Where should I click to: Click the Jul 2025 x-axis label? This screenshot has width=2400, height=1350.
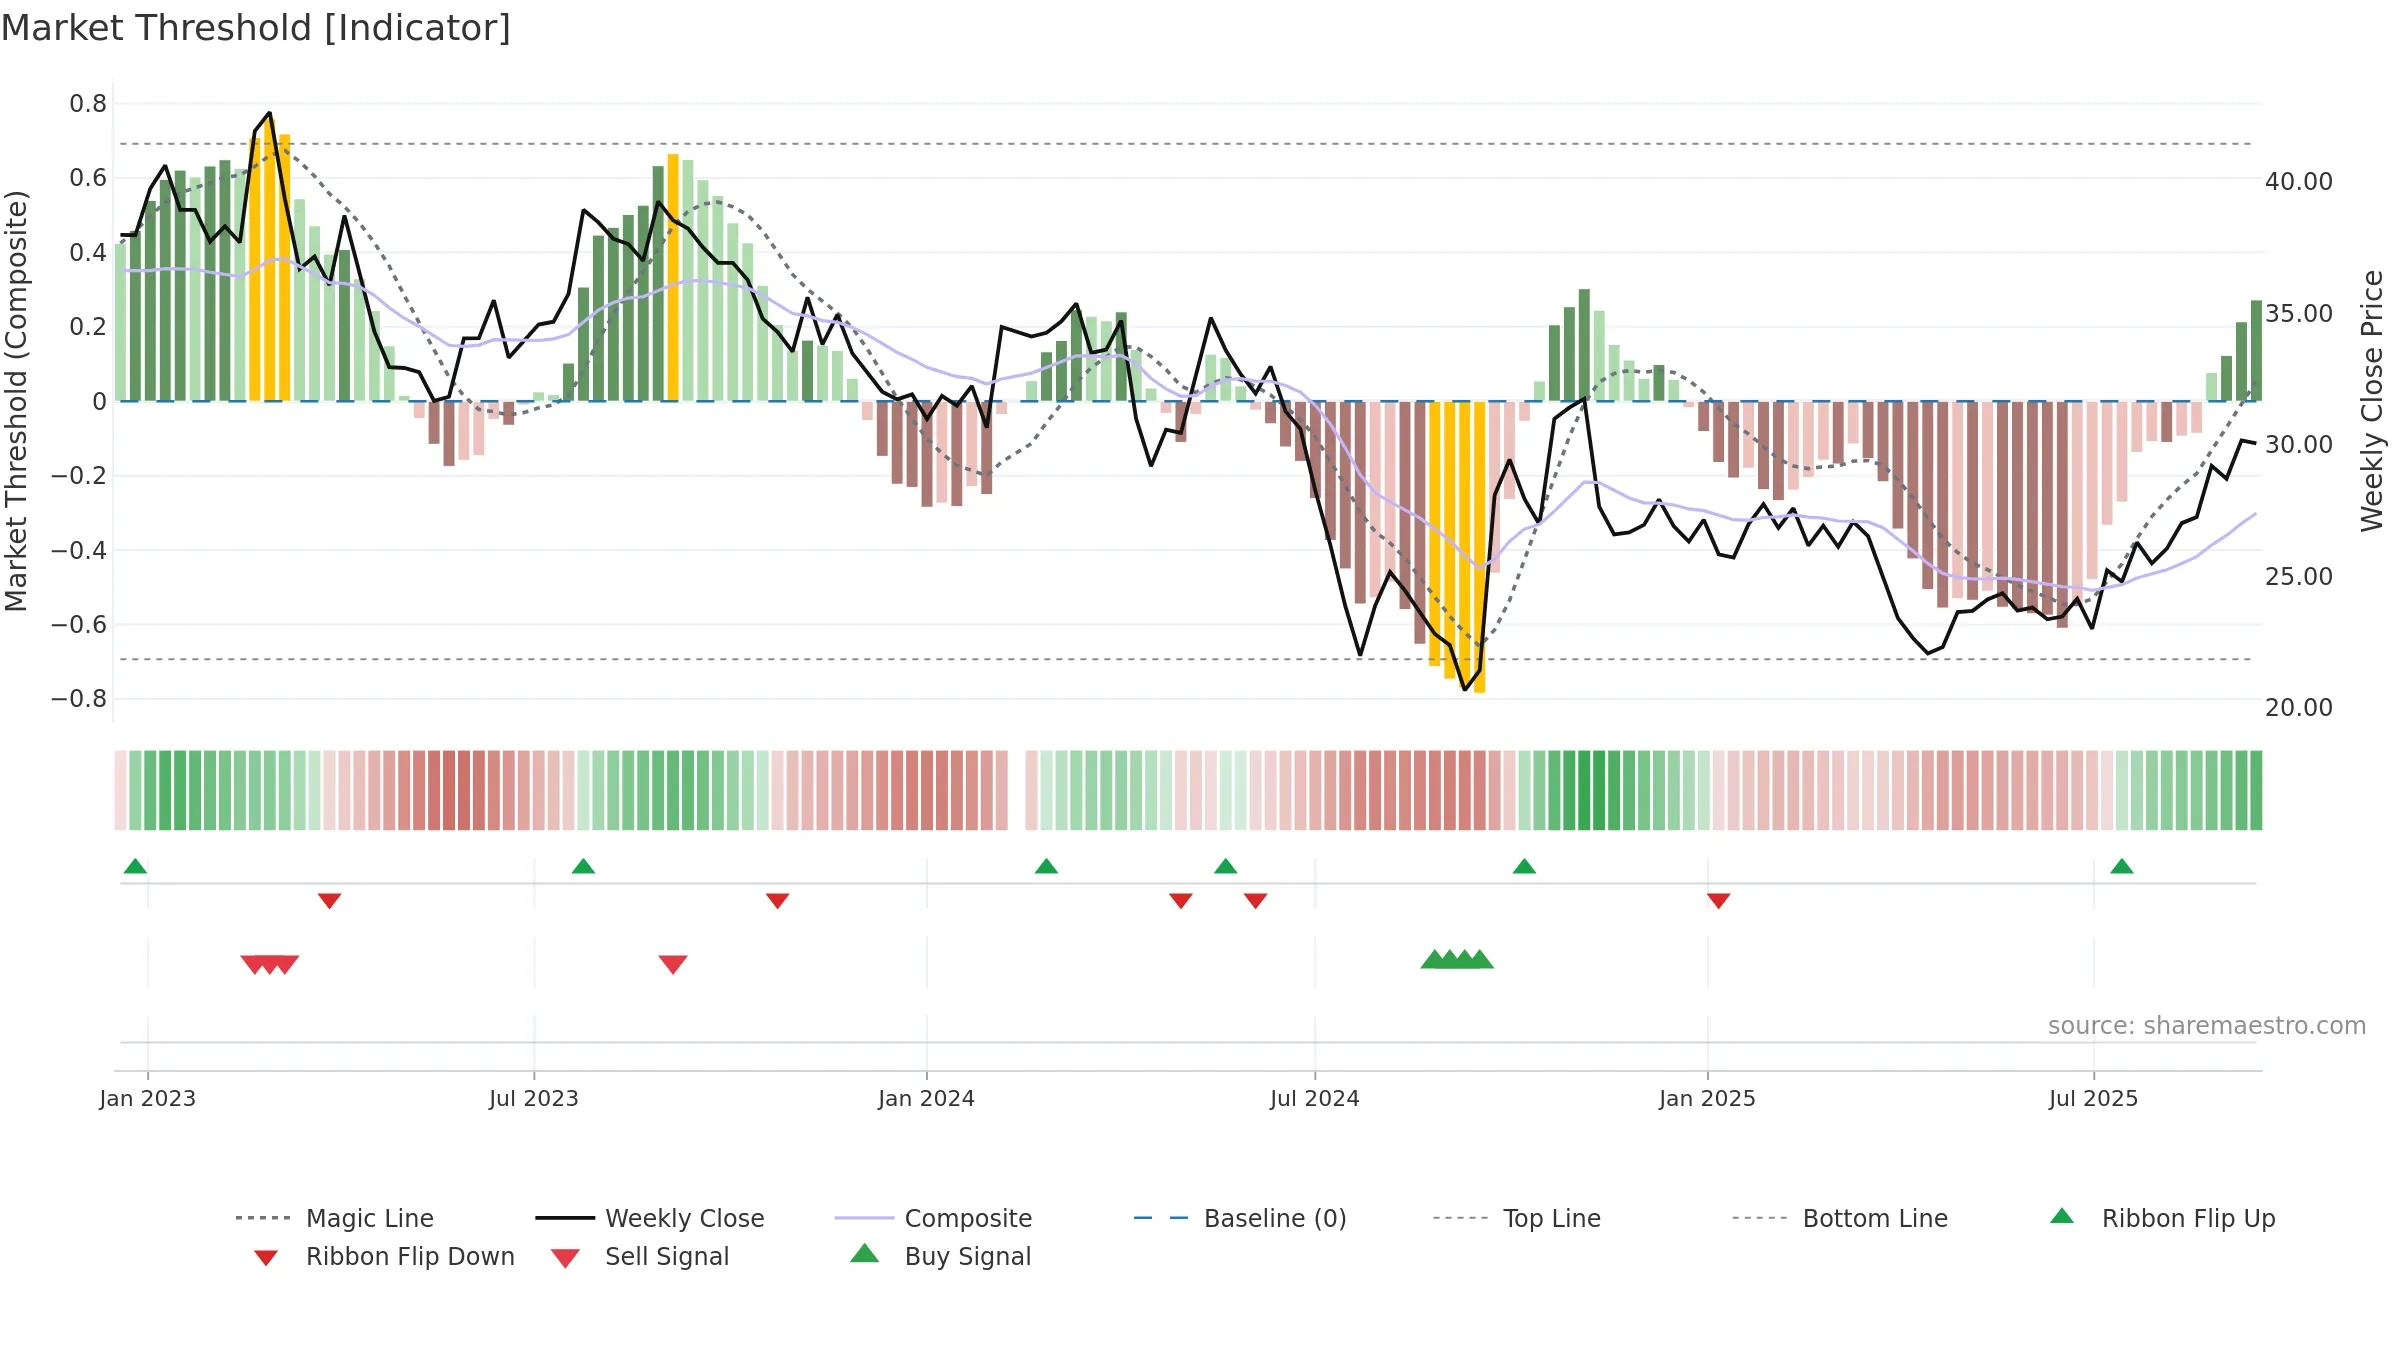tap(2093, 1098)
